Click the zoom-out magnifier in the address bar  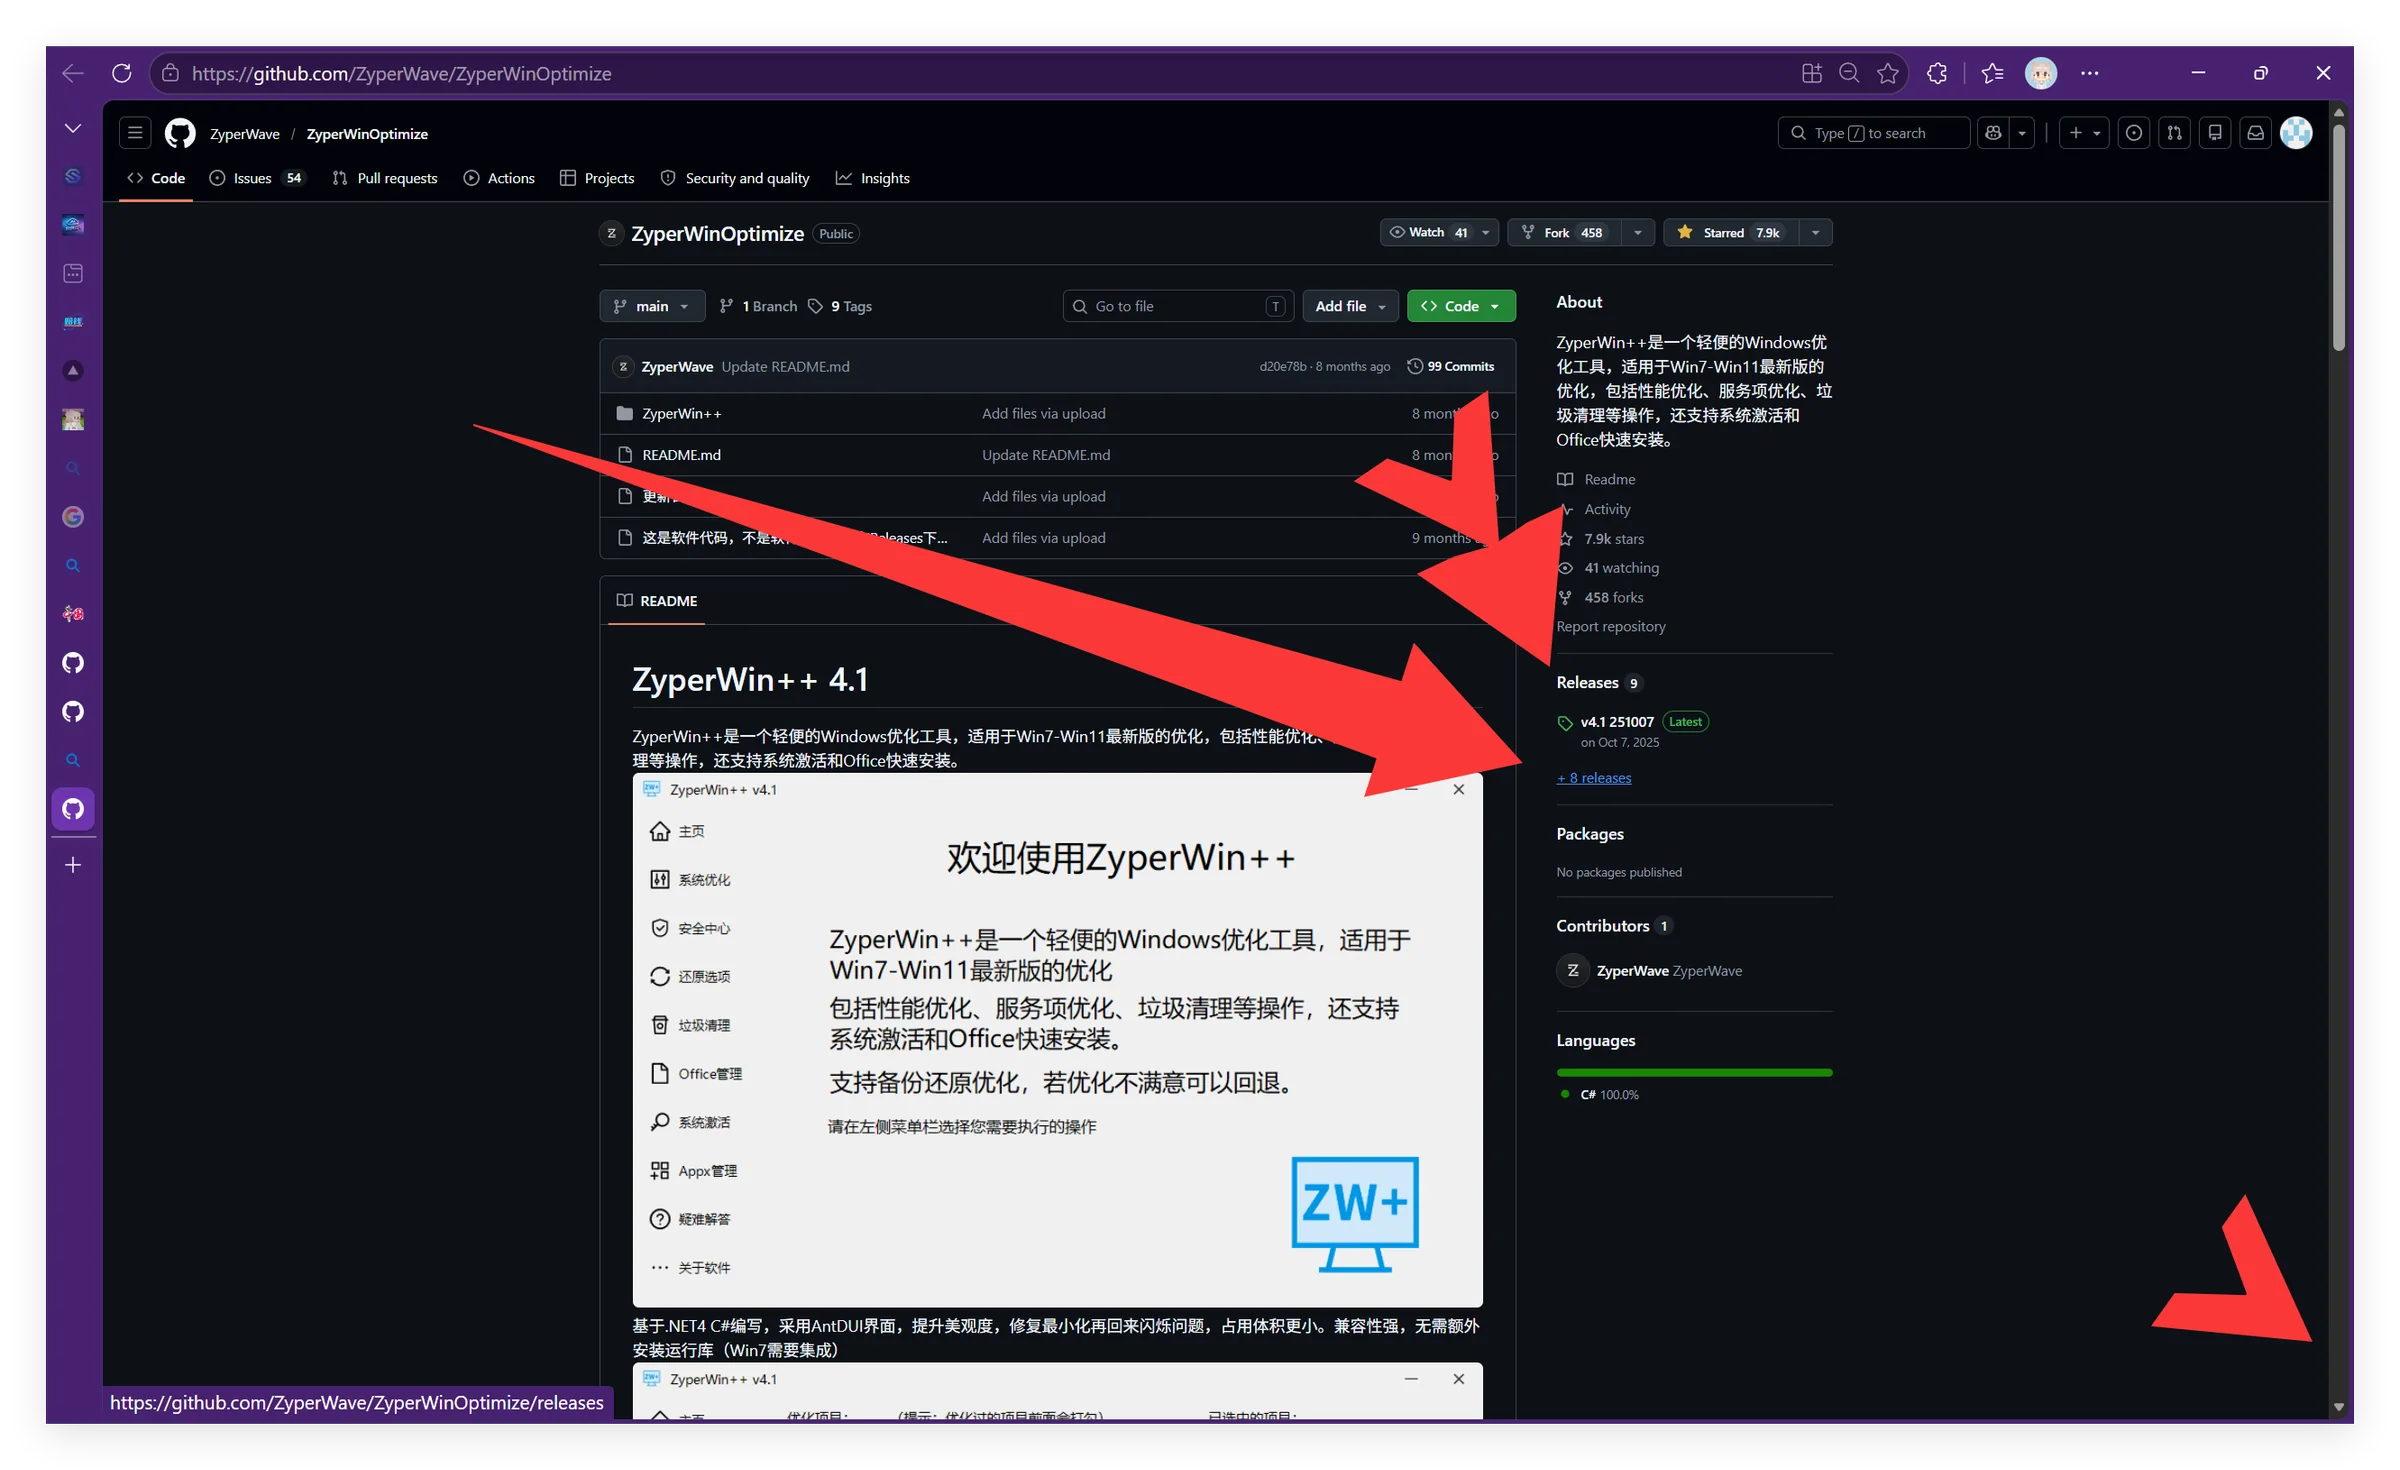(1849, 73)
